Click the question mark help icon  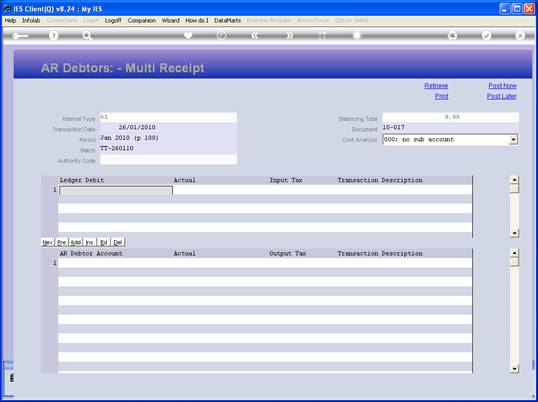(x=53, y=35)
